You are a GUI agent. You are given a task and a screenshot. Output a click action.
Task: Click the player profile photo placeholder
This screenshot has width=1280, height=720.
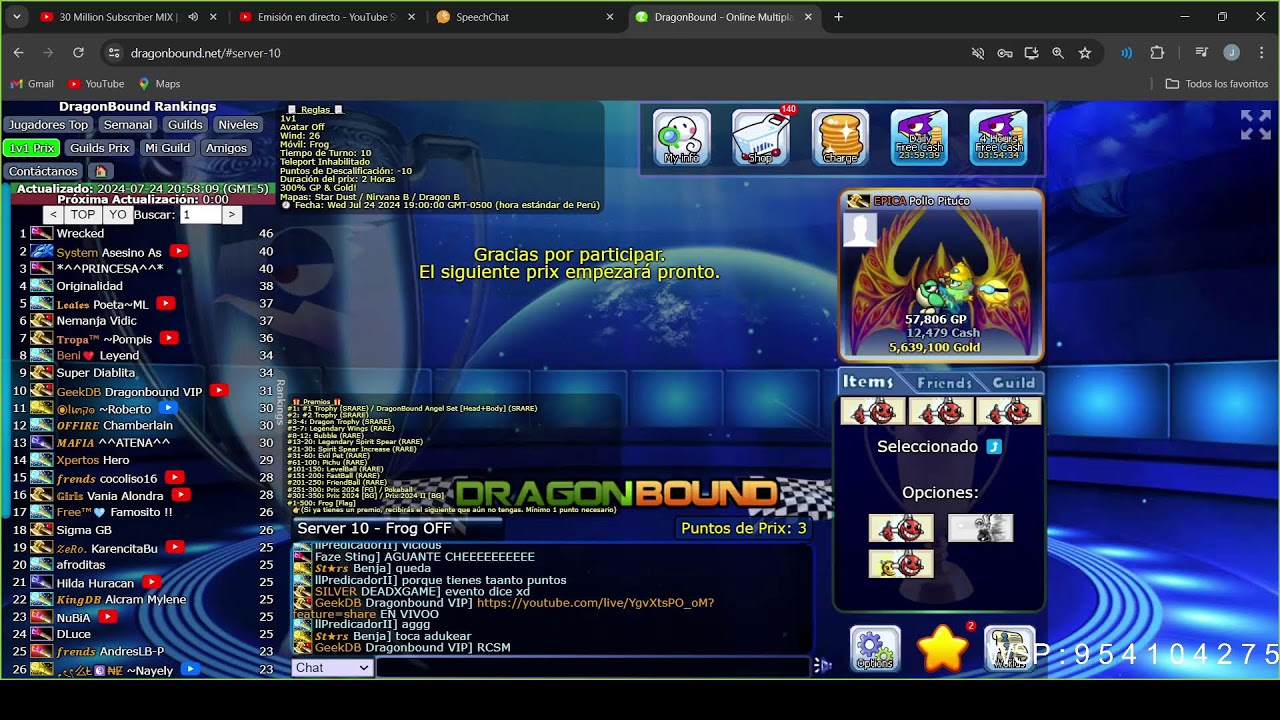tap(860, 230)
